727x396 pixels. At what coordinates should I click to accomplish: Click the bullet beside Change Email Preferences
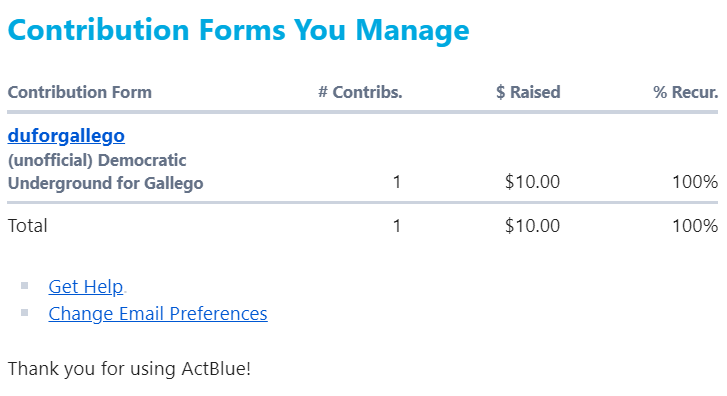[25, 313]
